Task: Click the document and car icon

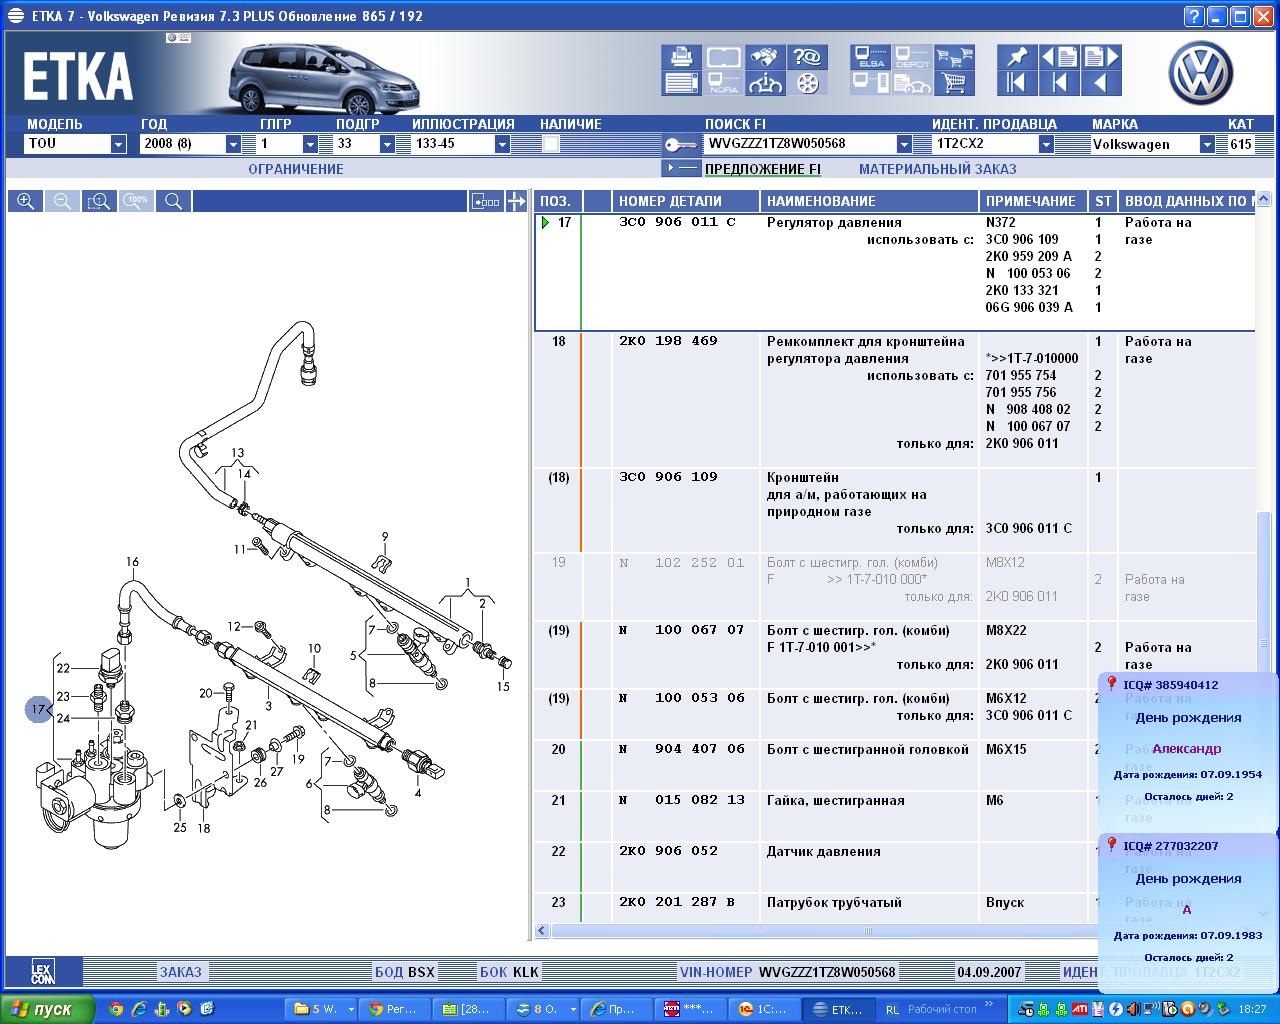Action: click(x=912, y=83)
